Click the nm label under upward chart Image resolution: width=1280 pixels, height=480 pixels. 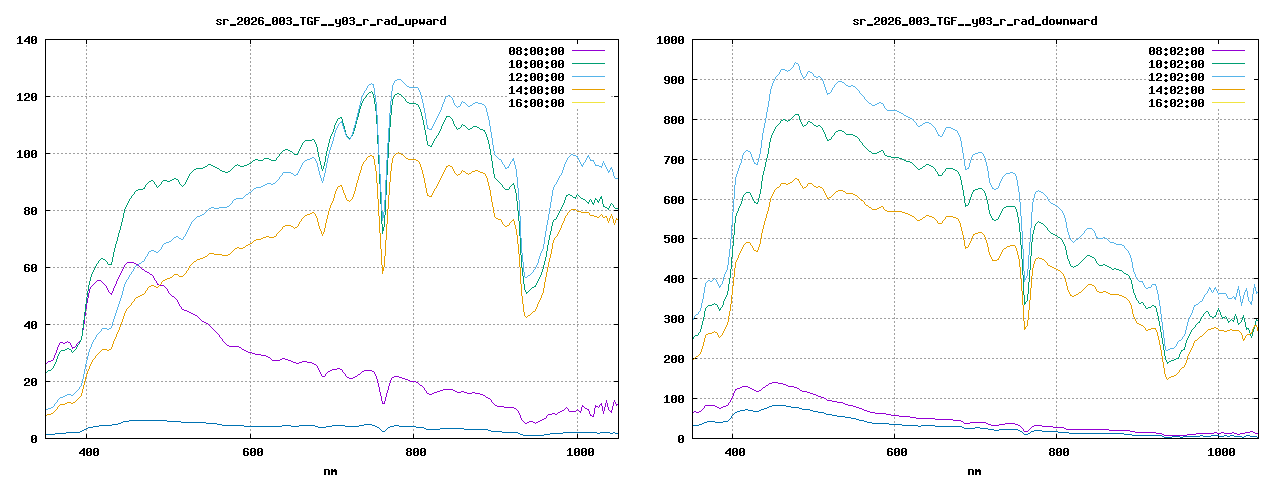[331, 469]
